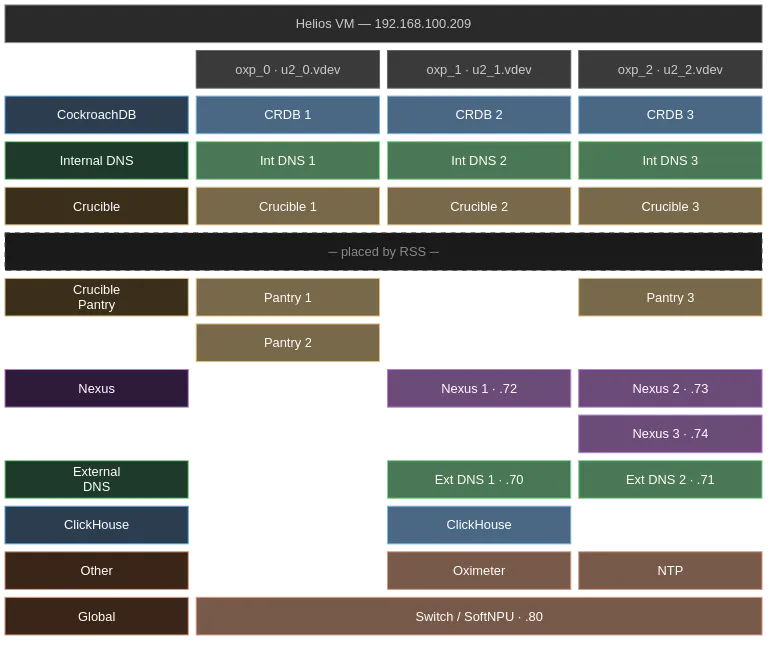Screen dimensions: 775x646
Task: Select the oxp_2 u2_2.vdev column header
Action: click(x=670, y=70)
